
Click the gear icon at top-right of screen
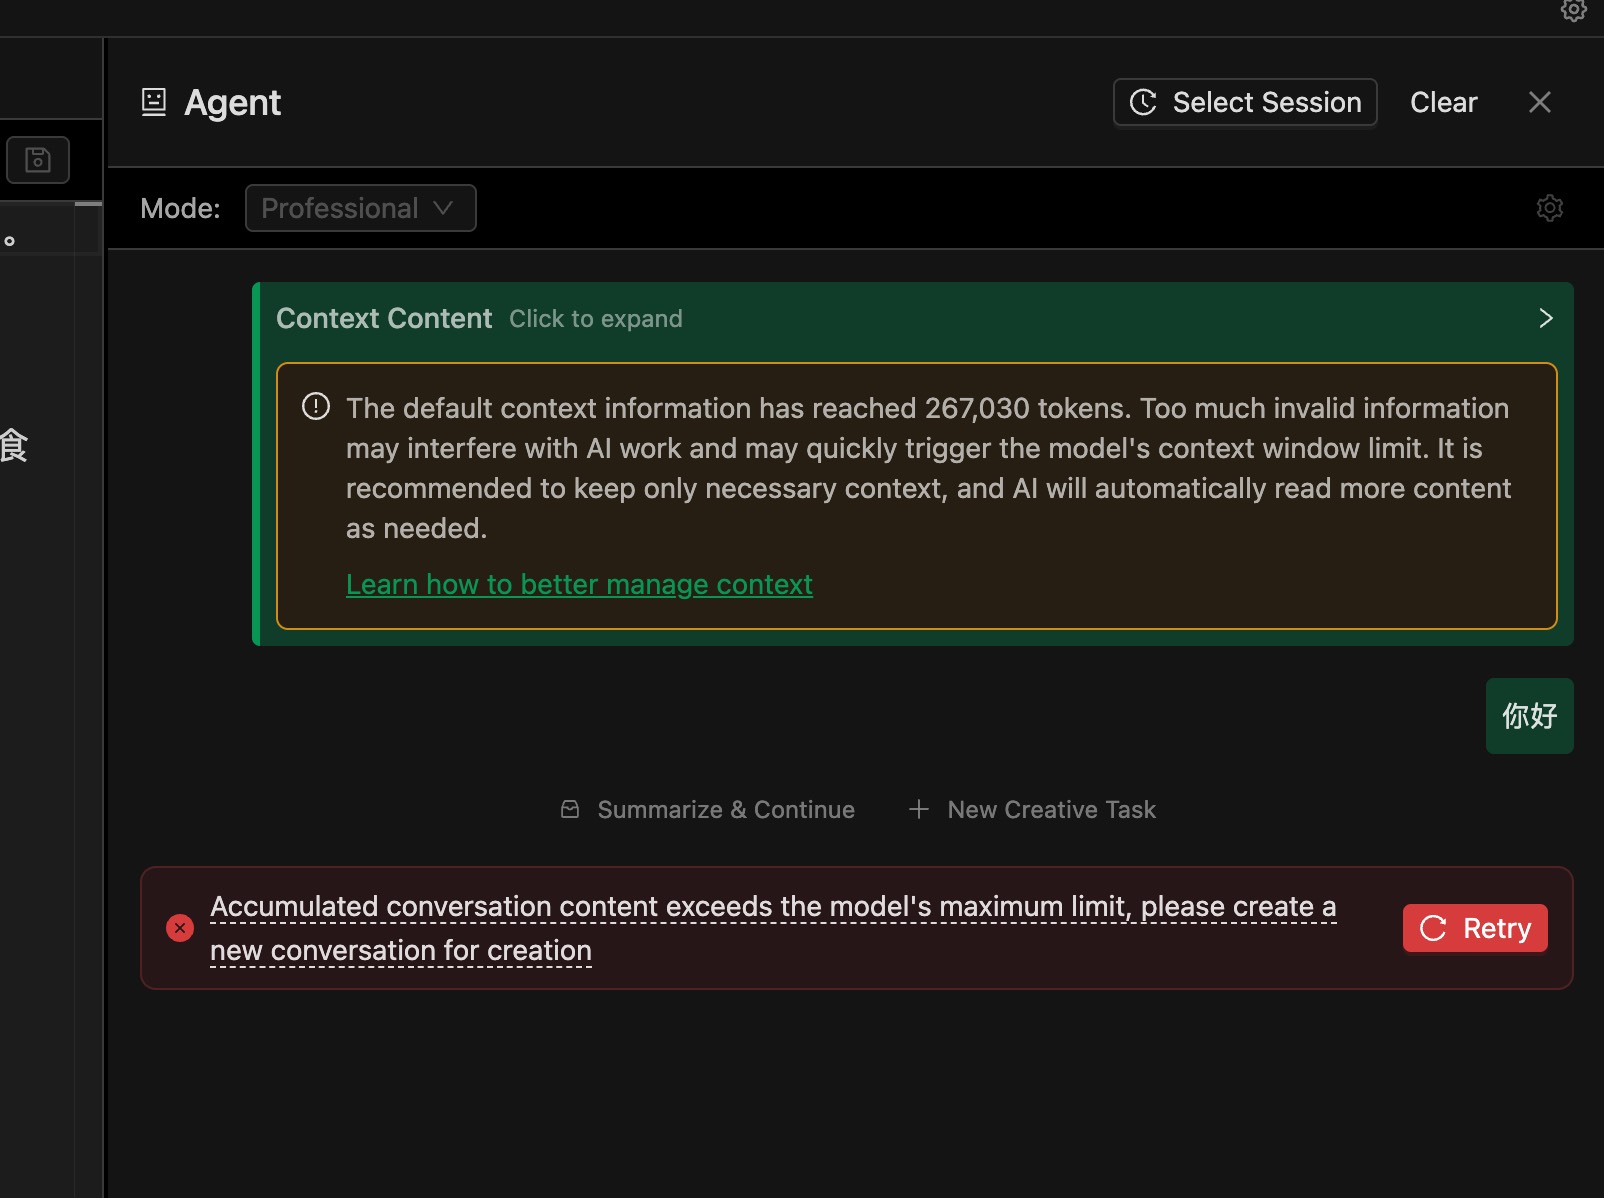(1572, 12)
